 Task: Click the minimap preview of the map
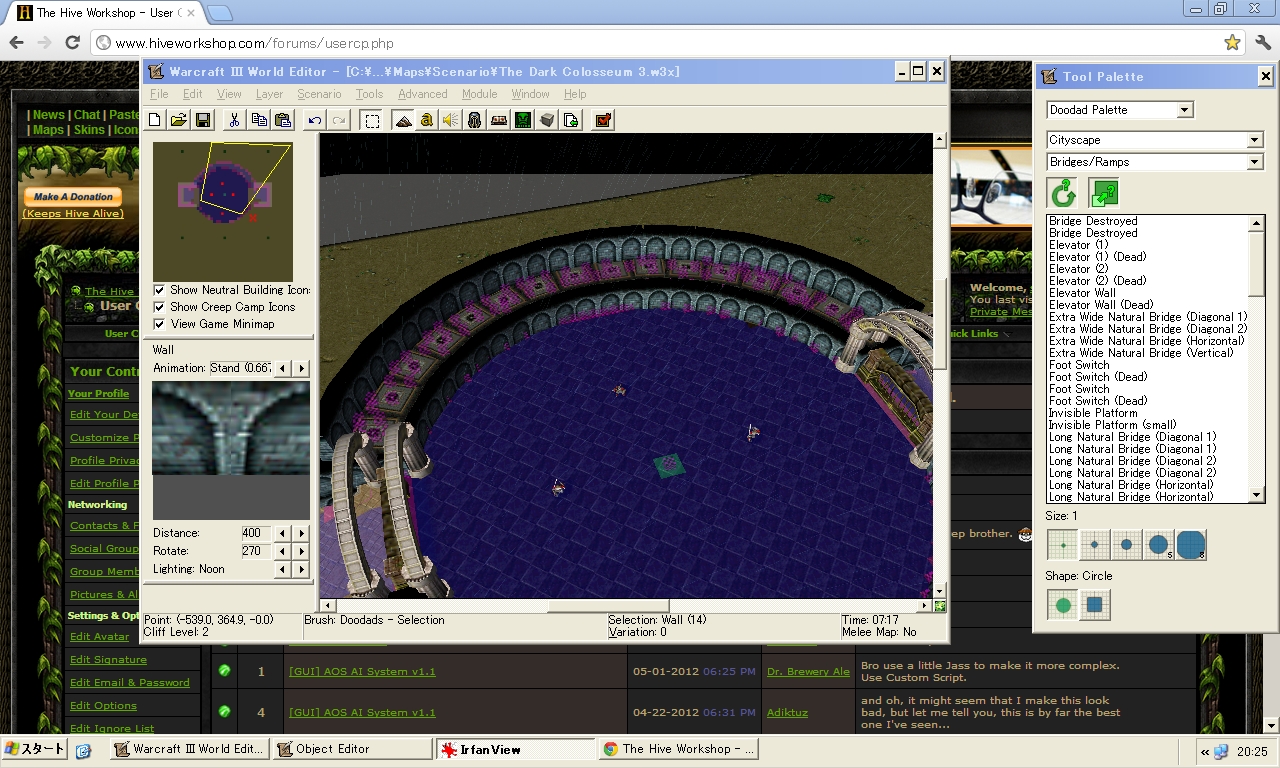223,211
